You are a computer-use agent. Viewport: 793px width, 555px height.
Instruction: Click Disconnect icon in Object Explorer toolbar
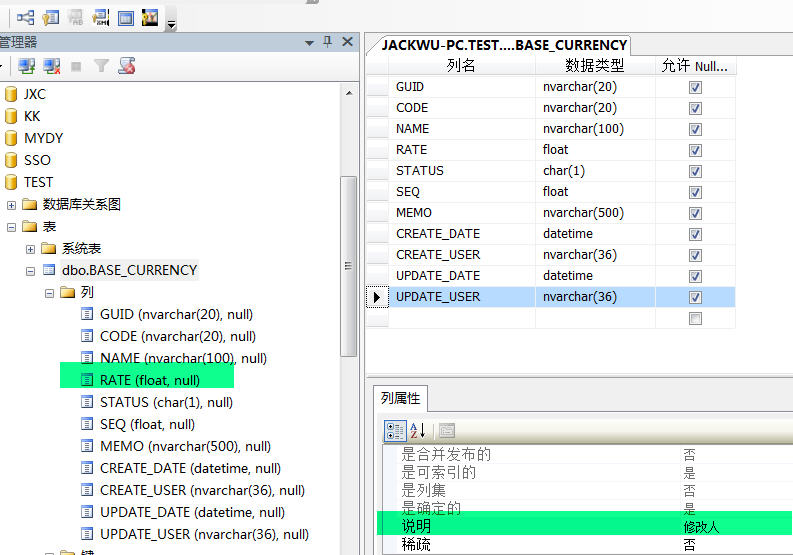pyautogui.click(x=52, y=66)
